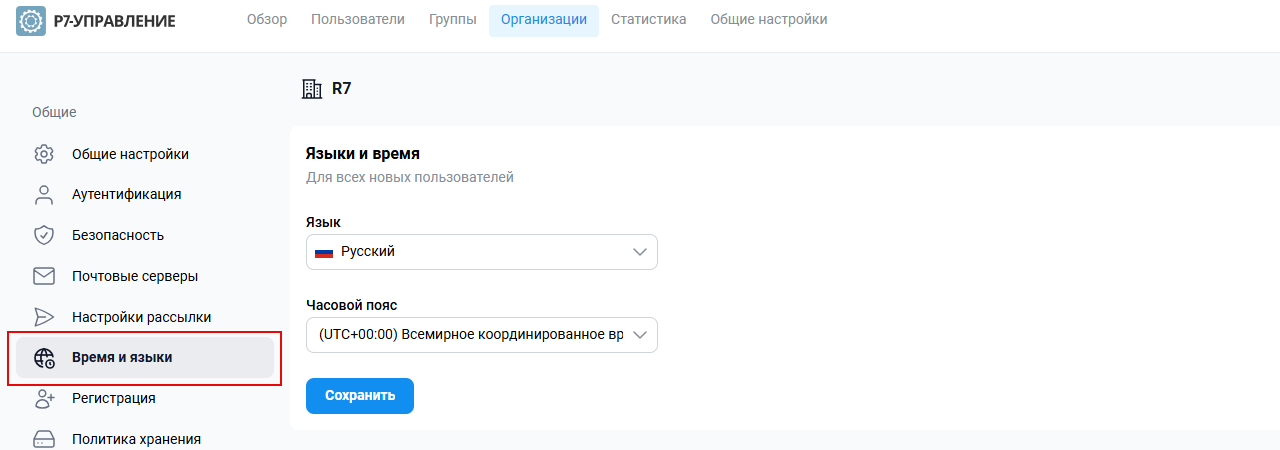Viewport: 1280px width, 450px height.
Task: Click the building icon next to R7
Action: (x=312, y=89)
